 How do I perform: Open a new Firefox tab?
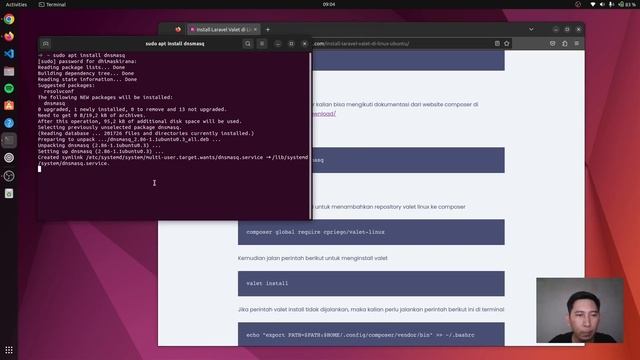268,29
